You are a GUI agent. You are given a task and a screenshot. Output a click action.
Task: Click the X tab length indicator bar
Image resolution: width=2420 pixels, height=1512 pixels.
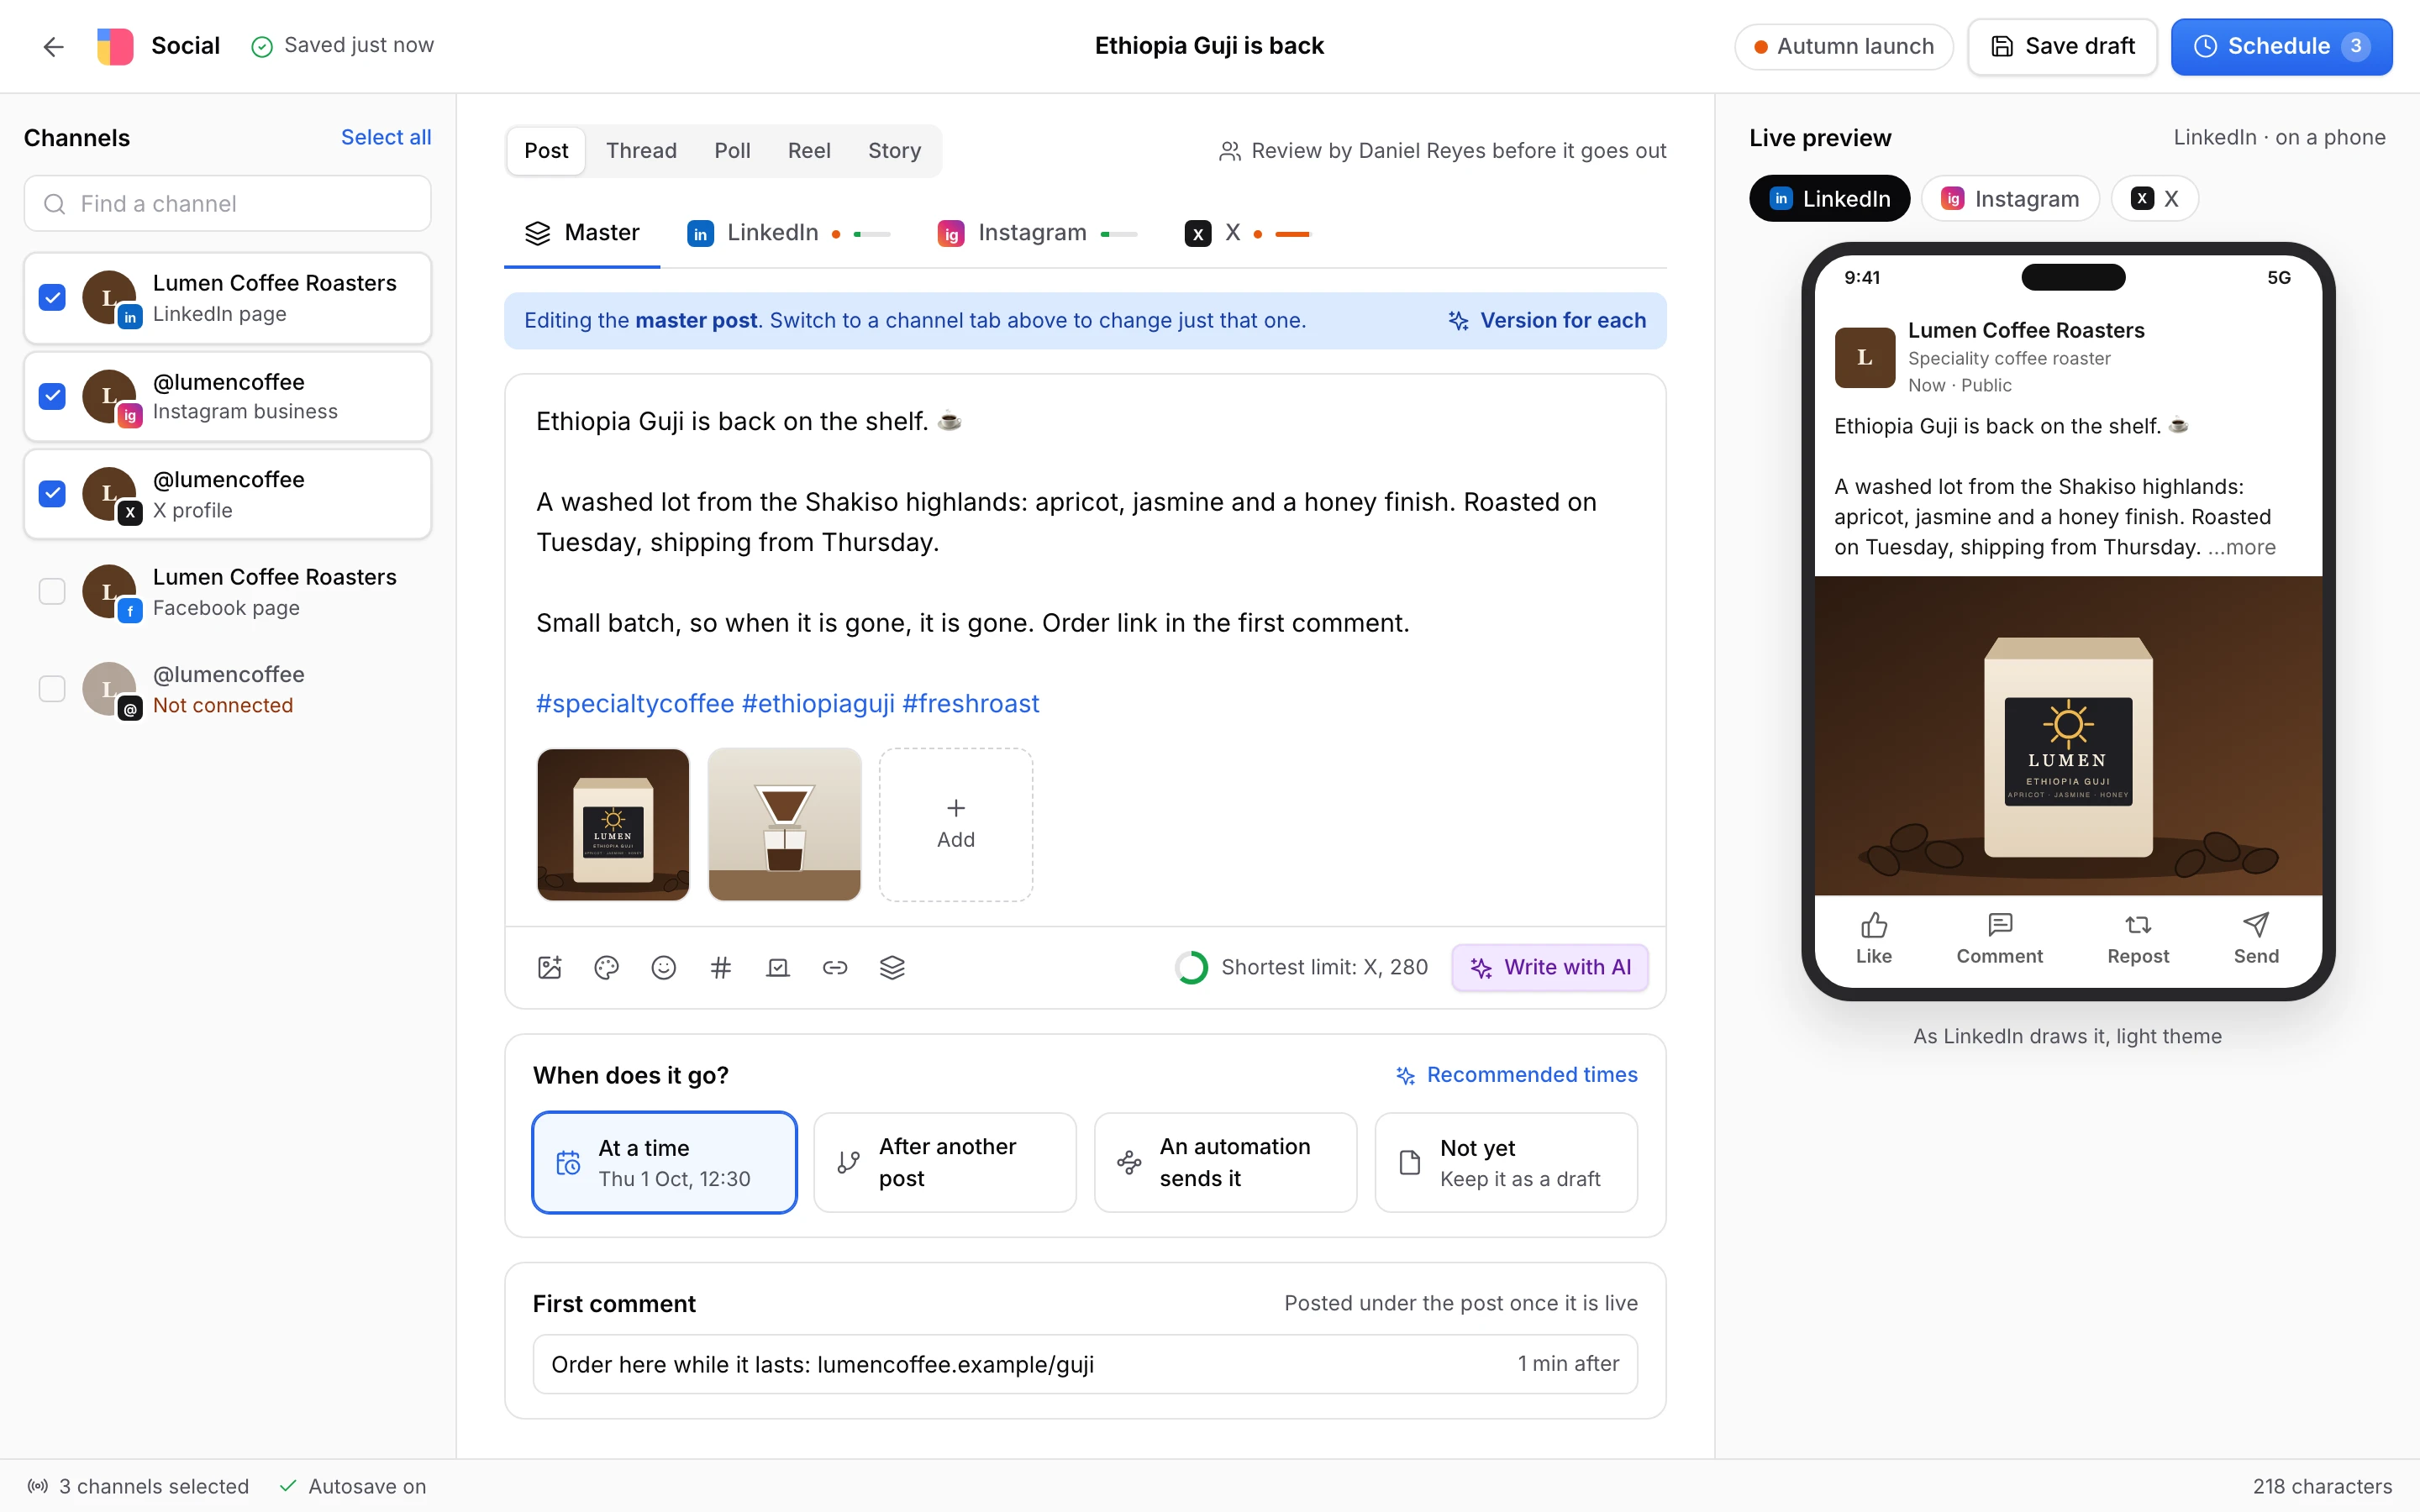tap(1292, 234)
